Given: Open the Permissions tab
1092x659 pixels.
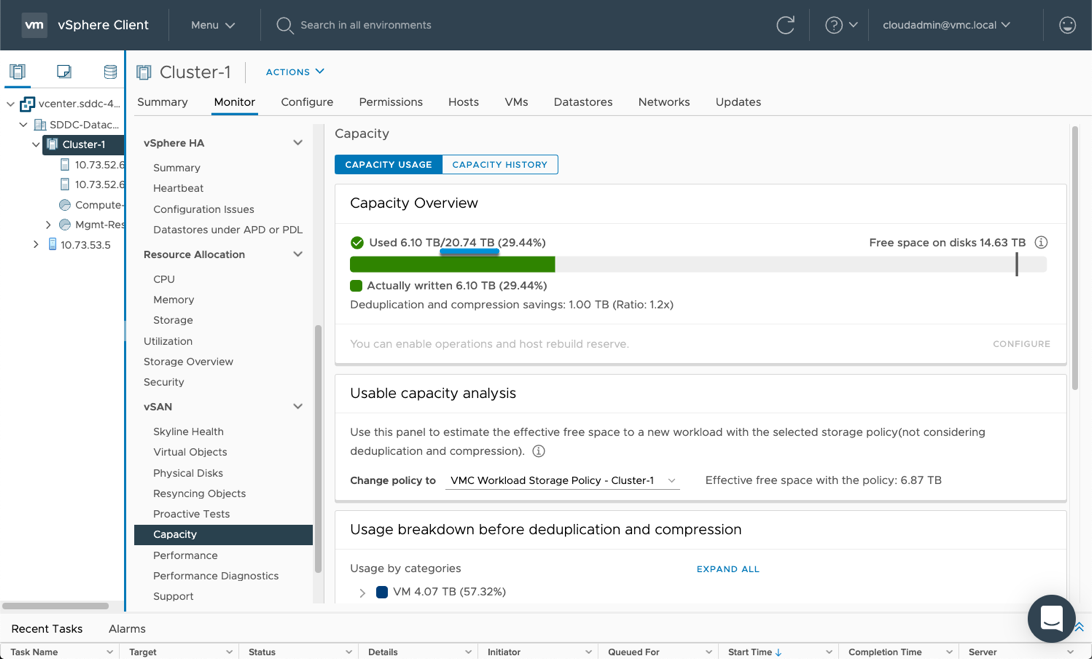Looking at the screenshot, I should [x=391, y=102].
